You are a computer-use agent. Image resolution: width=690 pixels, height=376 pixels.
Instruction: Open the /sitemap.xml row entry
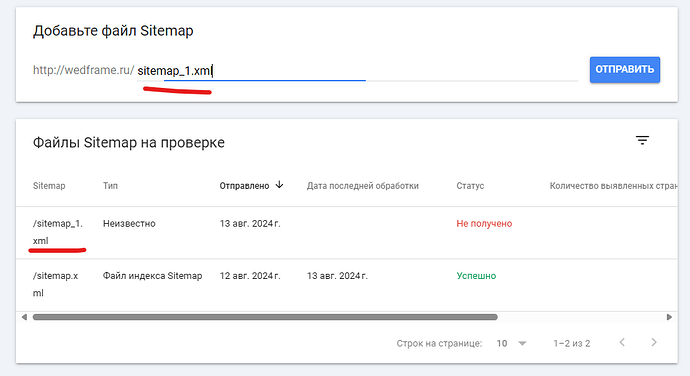[55, 284]
